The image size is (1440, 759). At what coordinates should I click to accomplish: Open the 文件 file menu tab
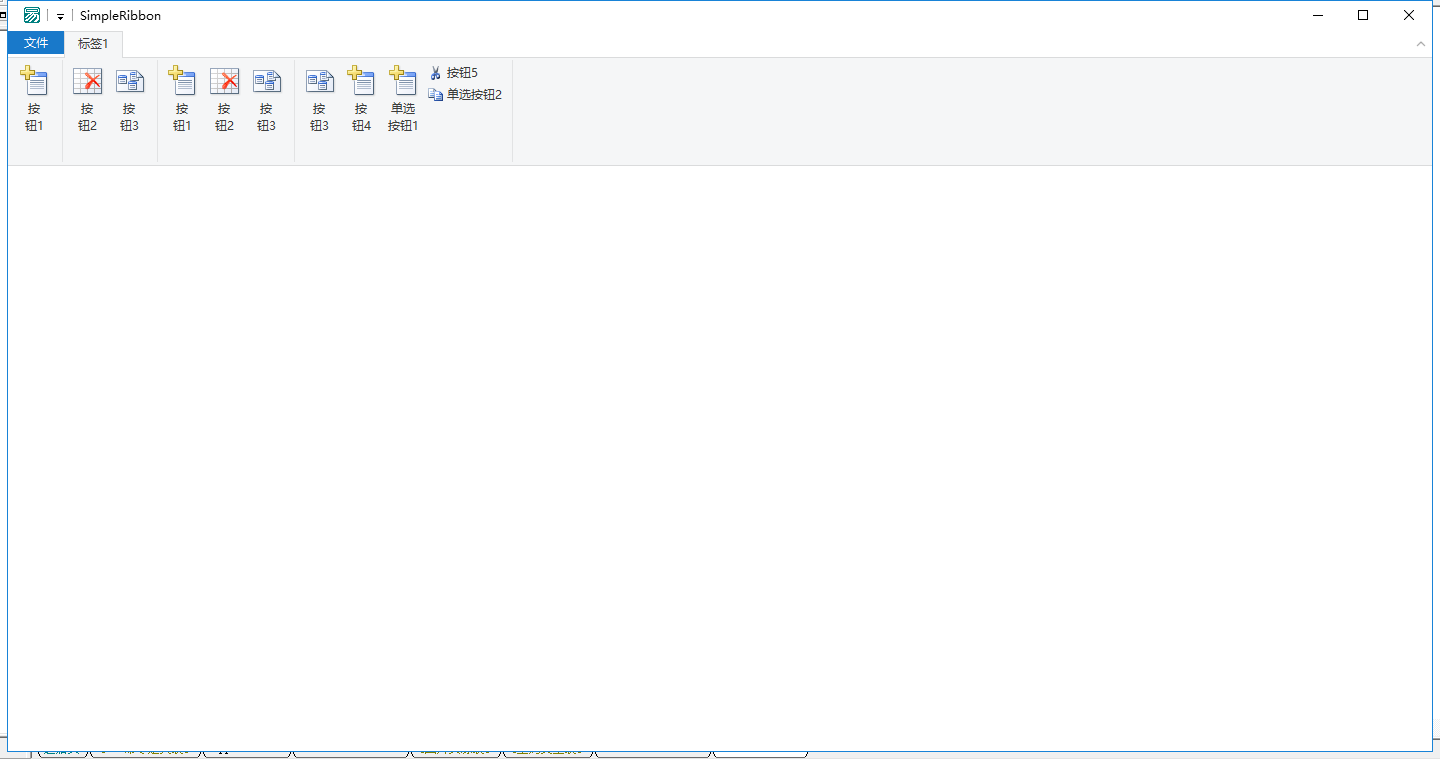tap(36, 43)
